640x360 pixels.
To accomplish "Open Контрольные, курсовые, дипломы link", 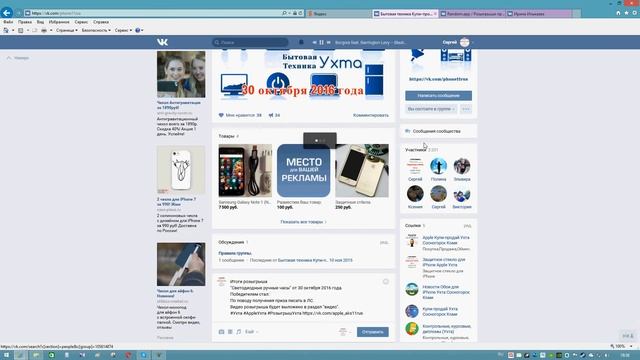I will pos(447,329).
